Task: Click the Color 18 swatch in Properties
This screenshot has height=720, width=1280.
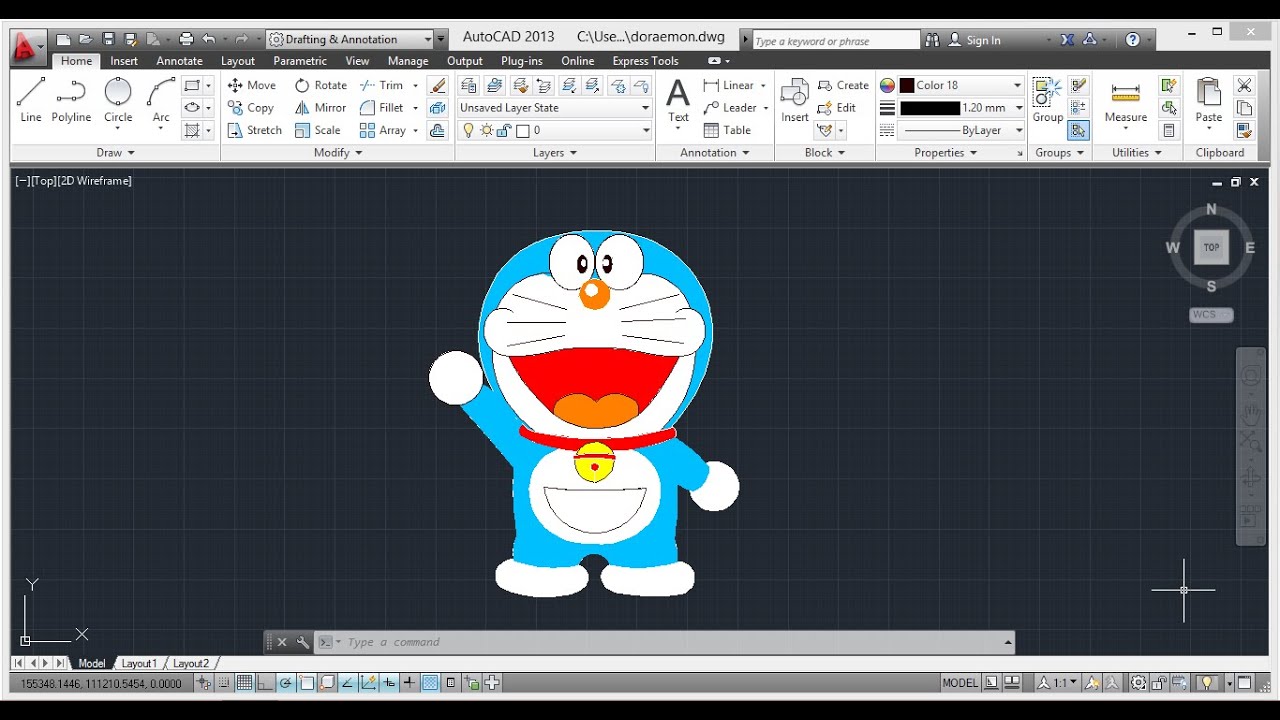Action: [x=907, y=85]
